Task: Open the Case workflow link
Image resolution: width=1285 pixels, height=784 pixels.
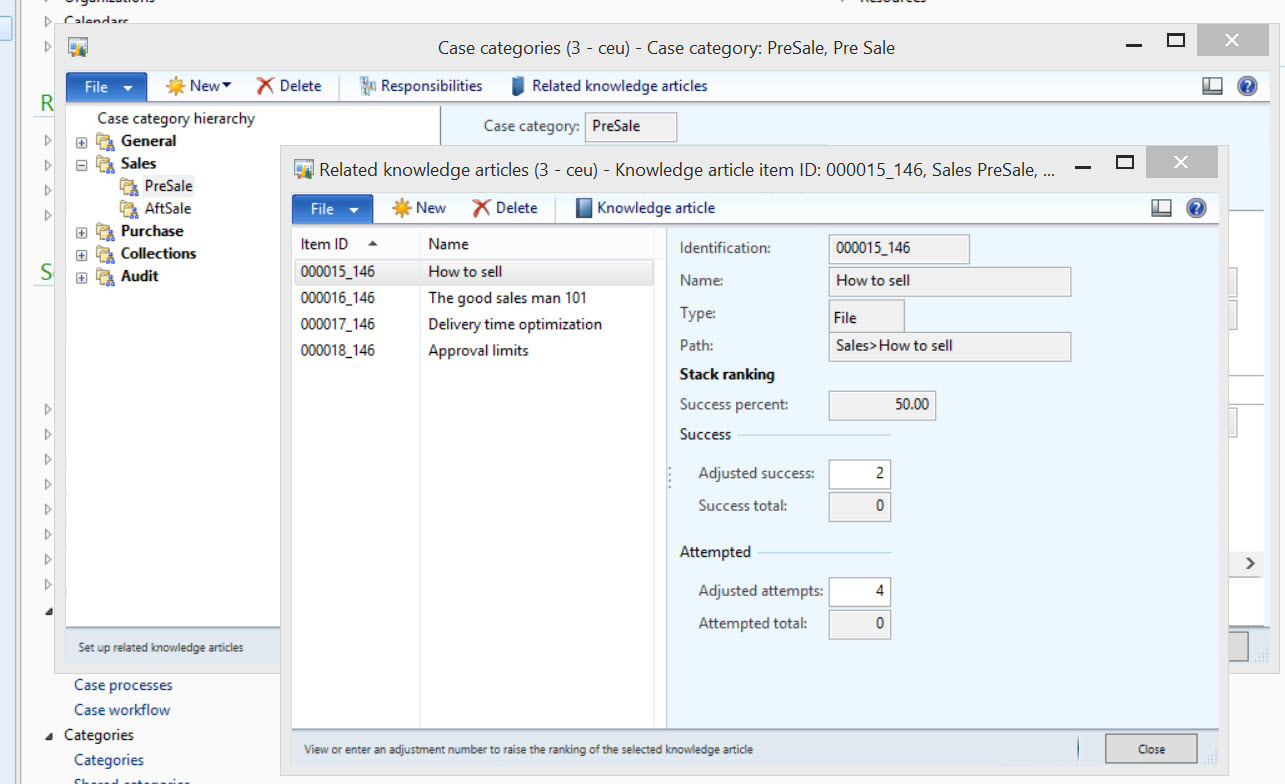Action: point(122,710)
